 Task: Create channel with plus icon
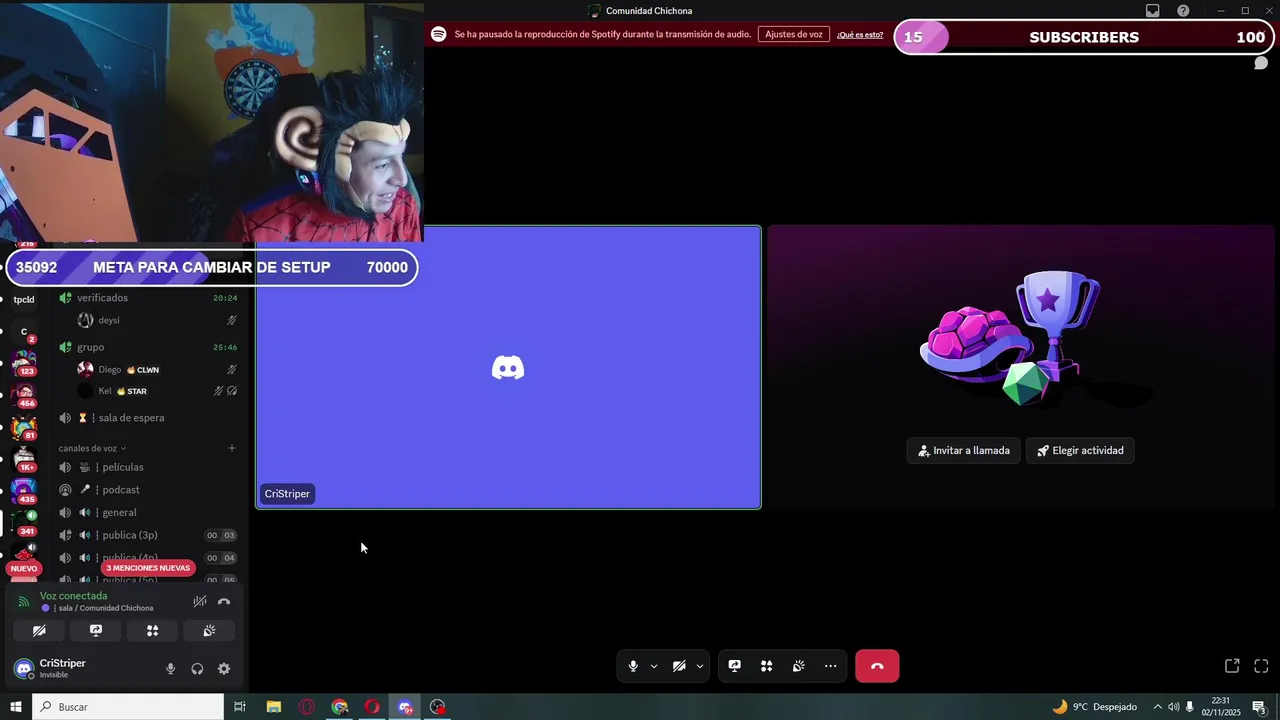coord(232,448)
